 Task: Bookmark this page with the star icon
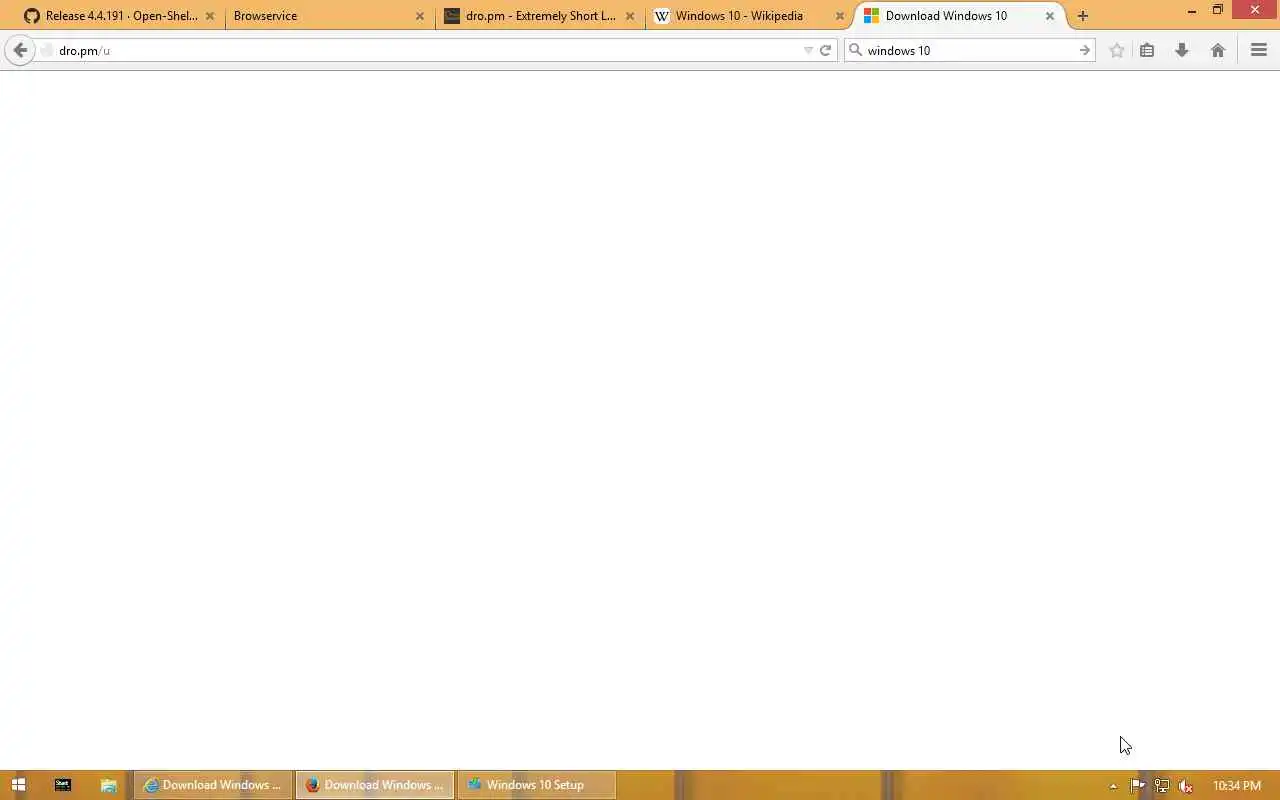(1117, 50)
